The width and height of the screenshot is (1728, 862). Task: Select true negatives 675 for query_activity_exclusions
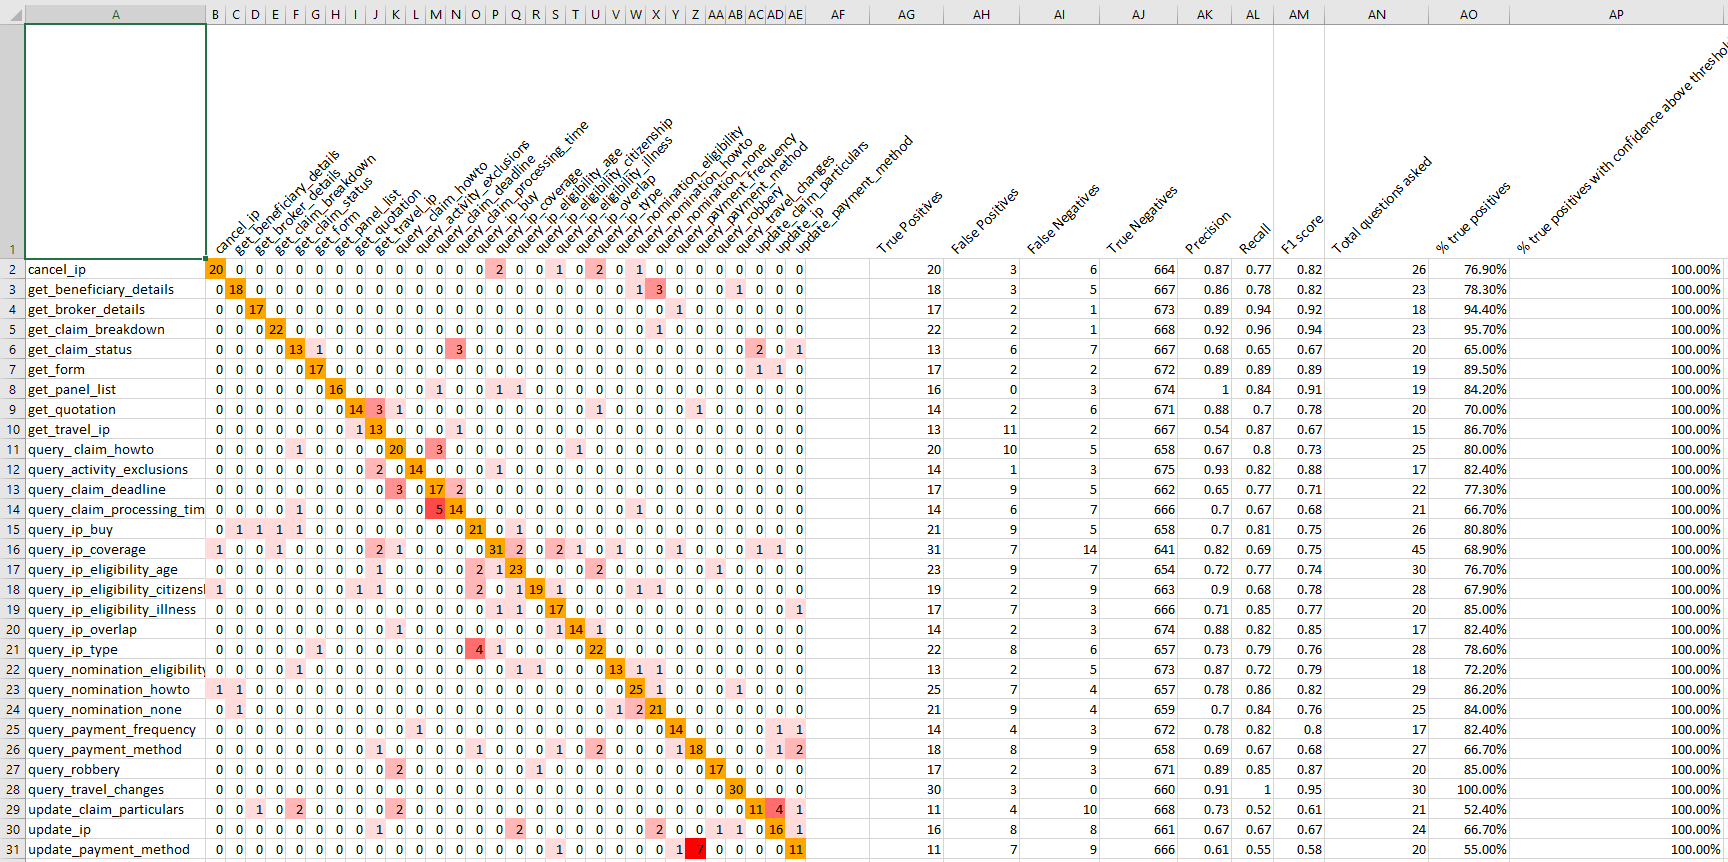1139,469
